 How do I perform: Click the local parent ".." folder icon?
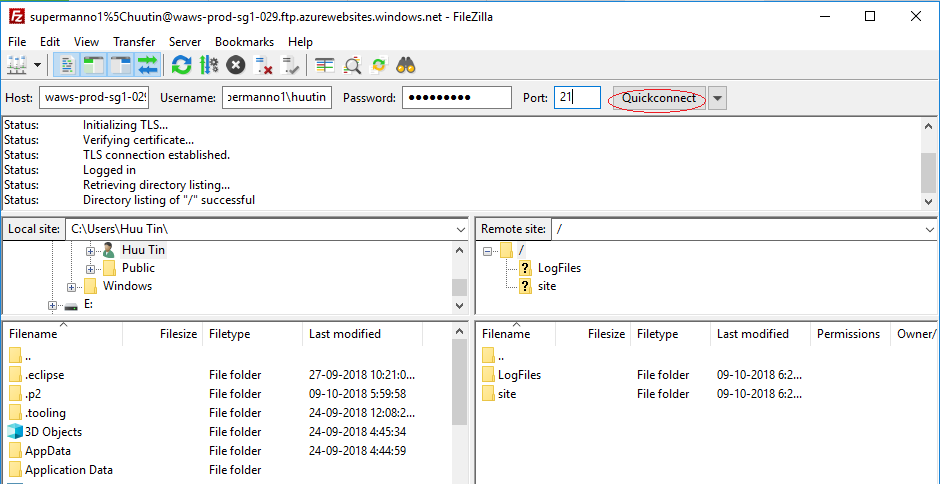[x=16, y=356]
